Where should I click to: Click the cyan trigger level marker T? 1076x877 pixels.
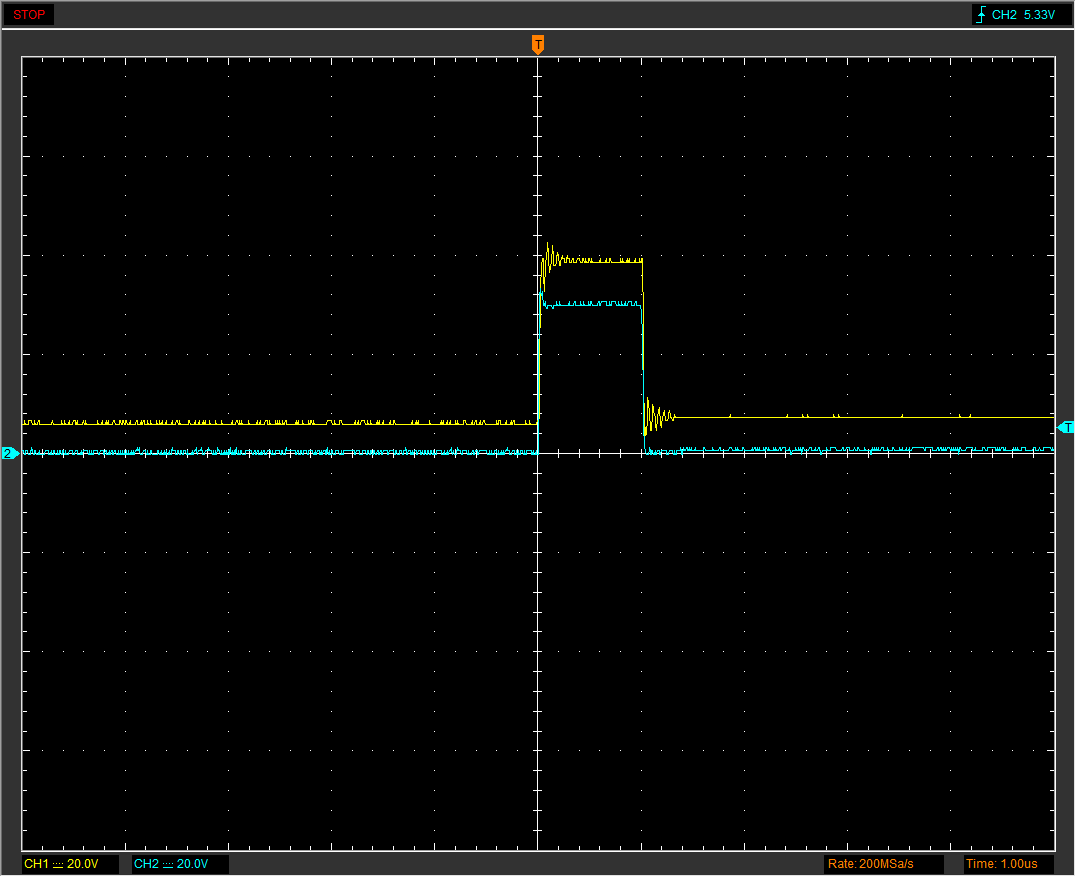[x=1066, y=428]
